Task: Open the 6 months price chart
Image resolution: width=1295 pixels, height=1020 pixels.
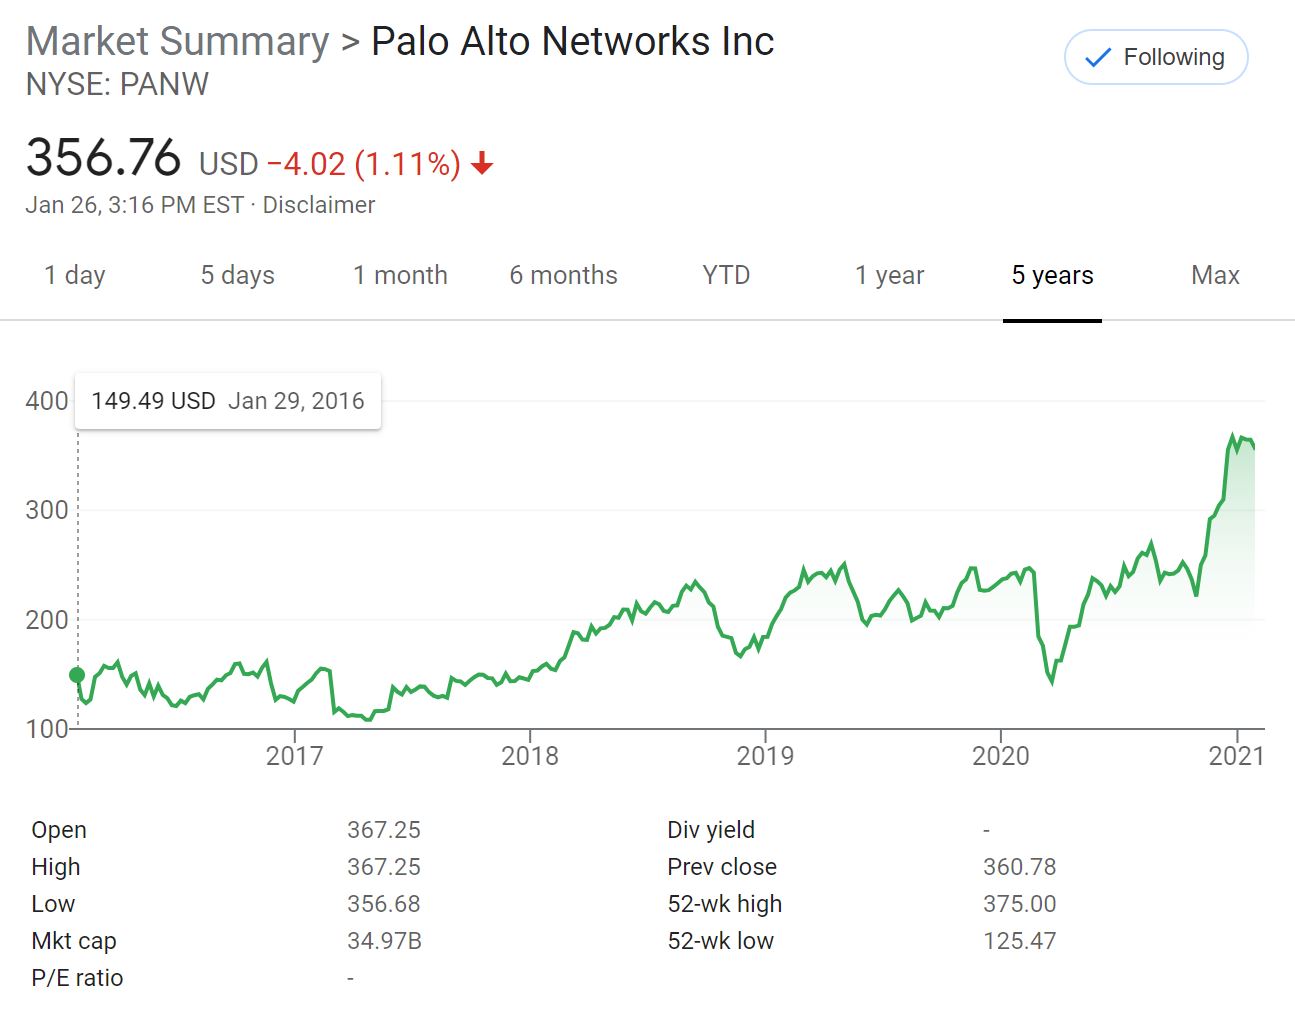Action: point(563,275)
